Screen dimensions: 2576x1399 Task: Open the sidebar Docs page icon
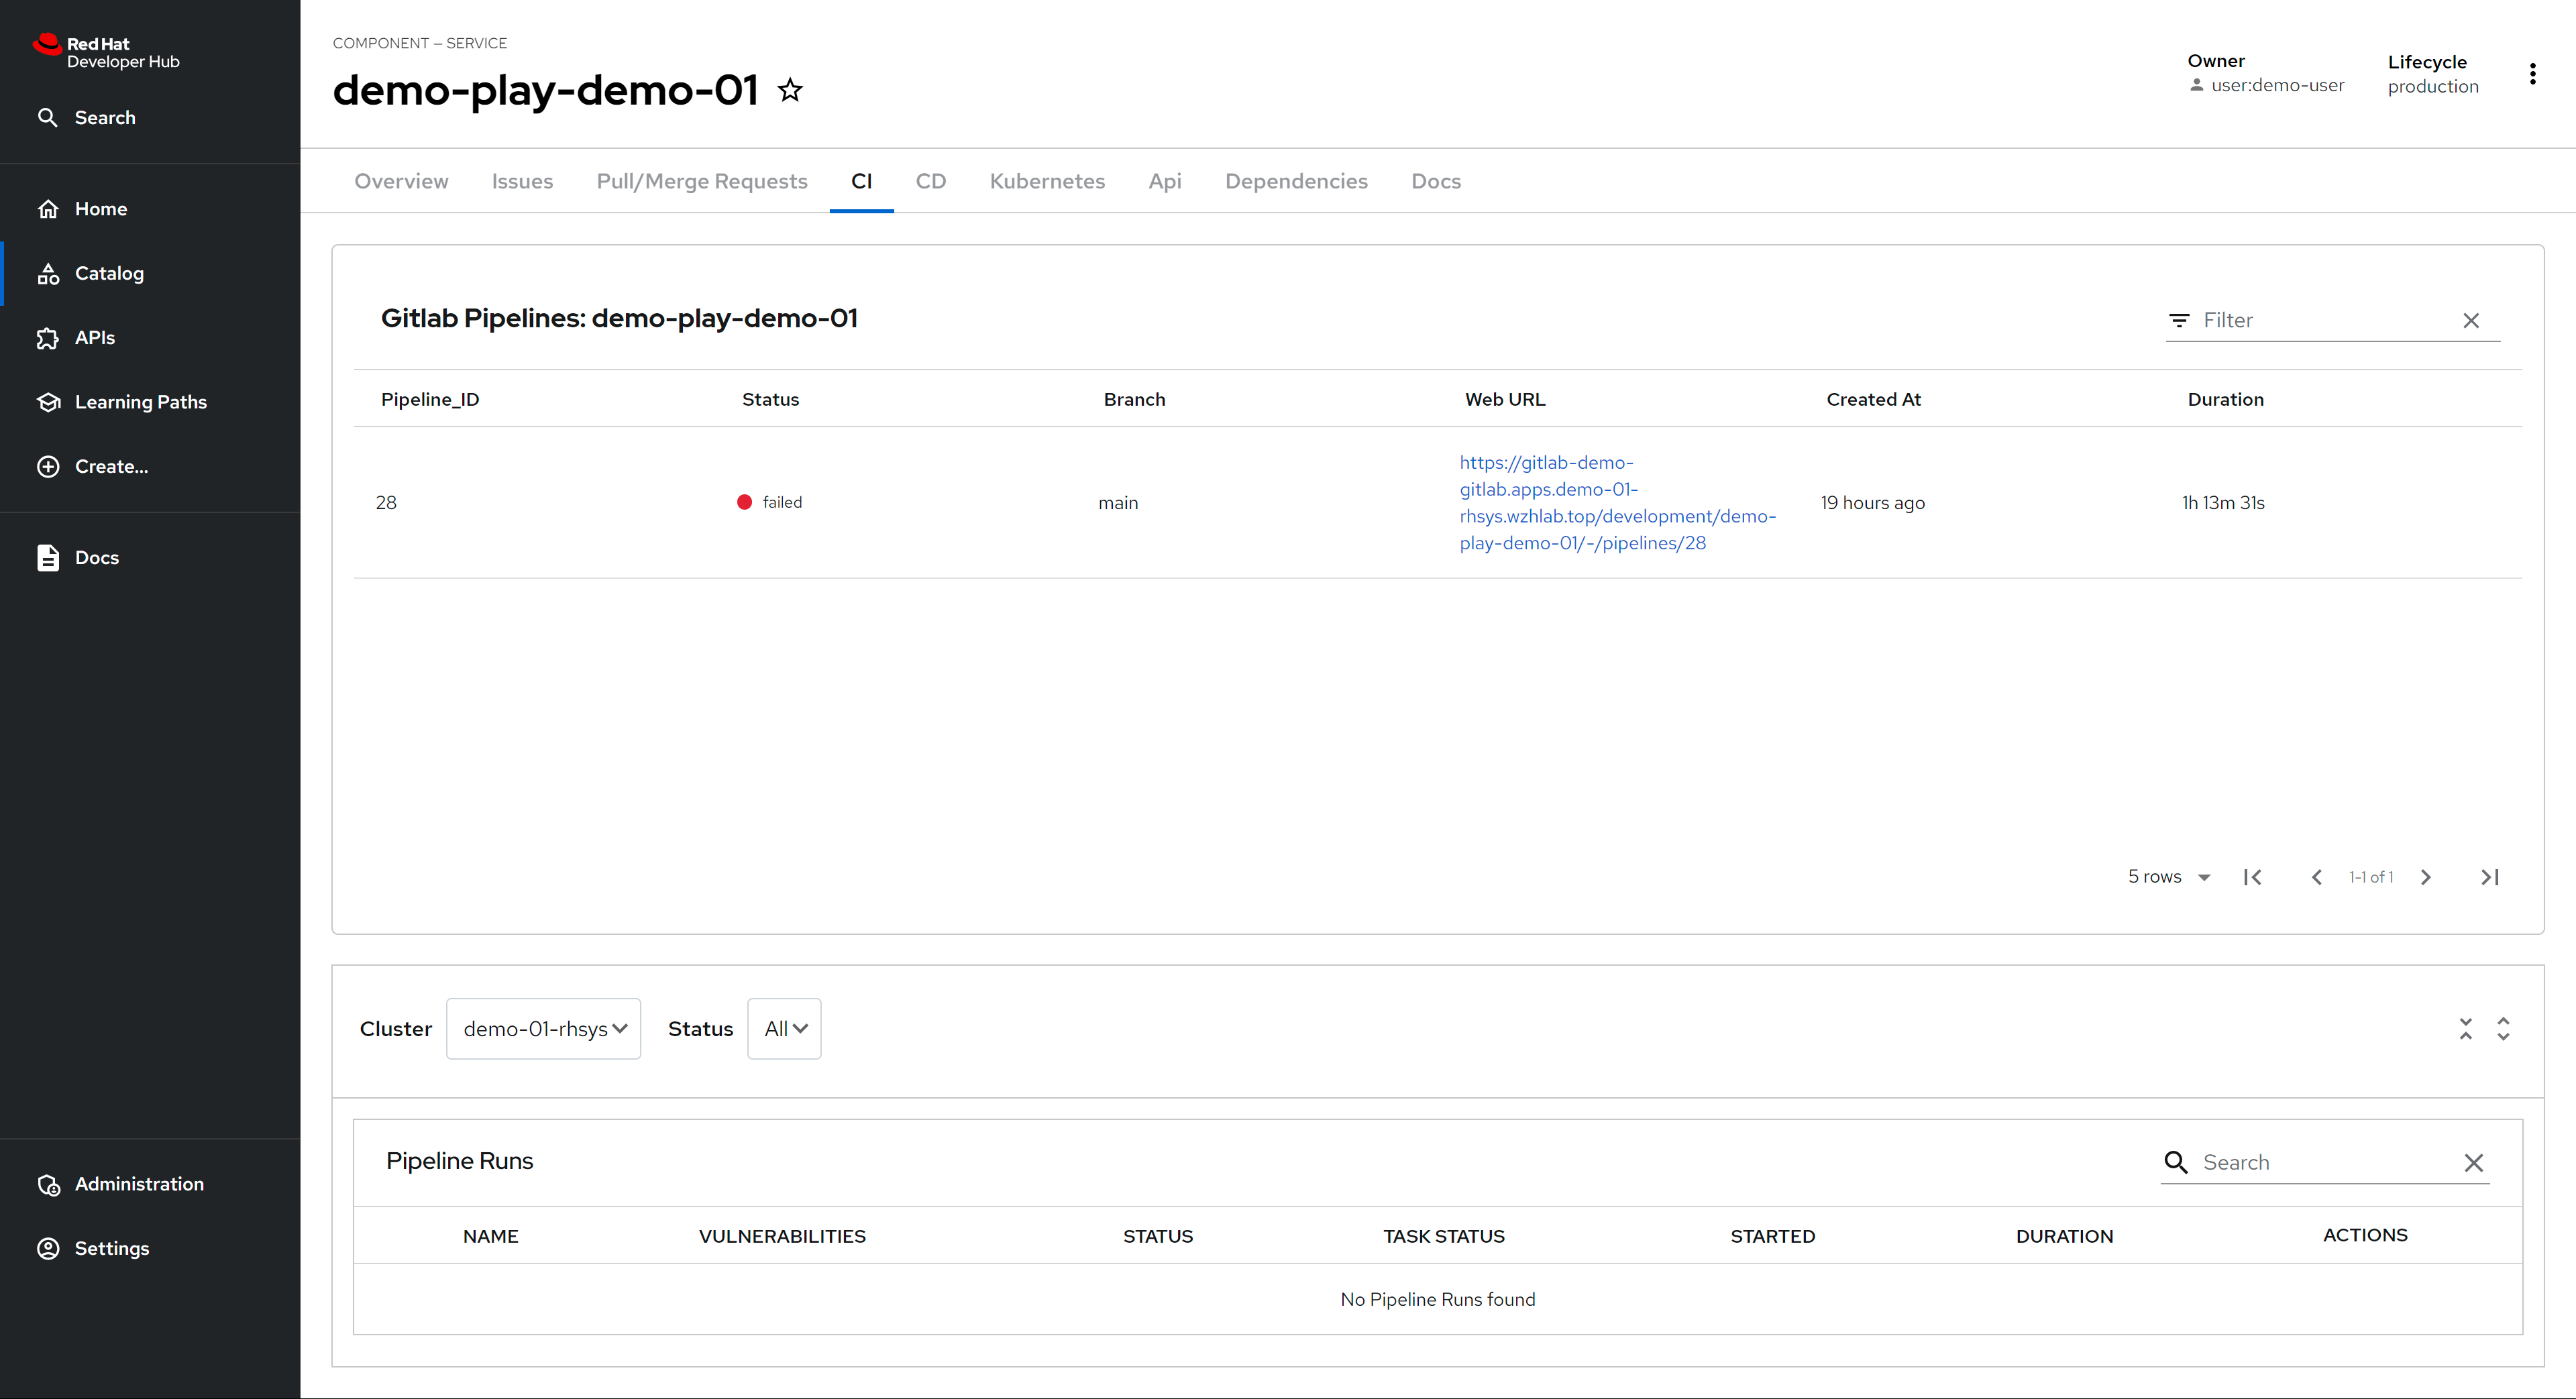tap(48, 557)
